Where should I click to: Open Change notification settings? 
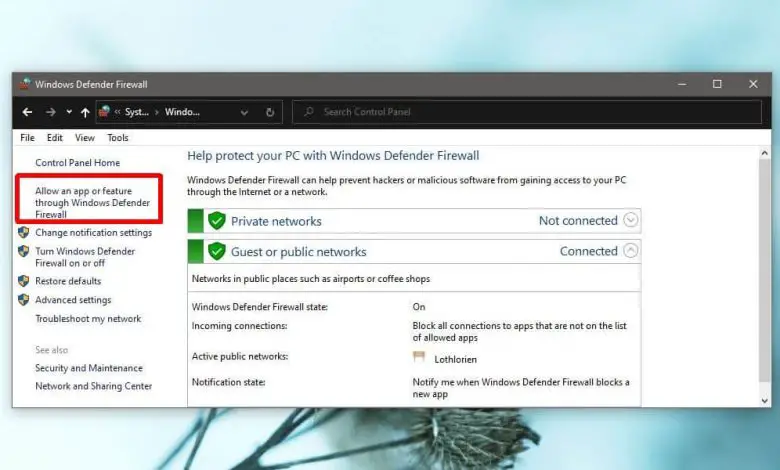[94, 233]
